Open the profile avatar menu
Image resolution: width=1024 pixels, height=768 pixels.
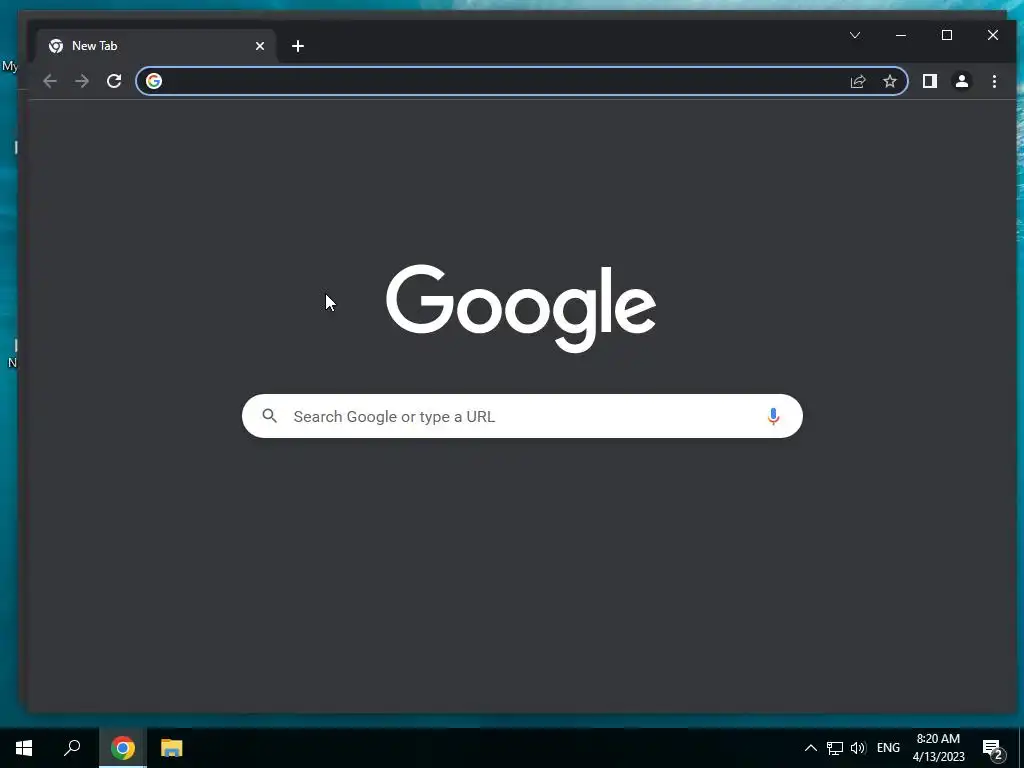click(962, 81)
